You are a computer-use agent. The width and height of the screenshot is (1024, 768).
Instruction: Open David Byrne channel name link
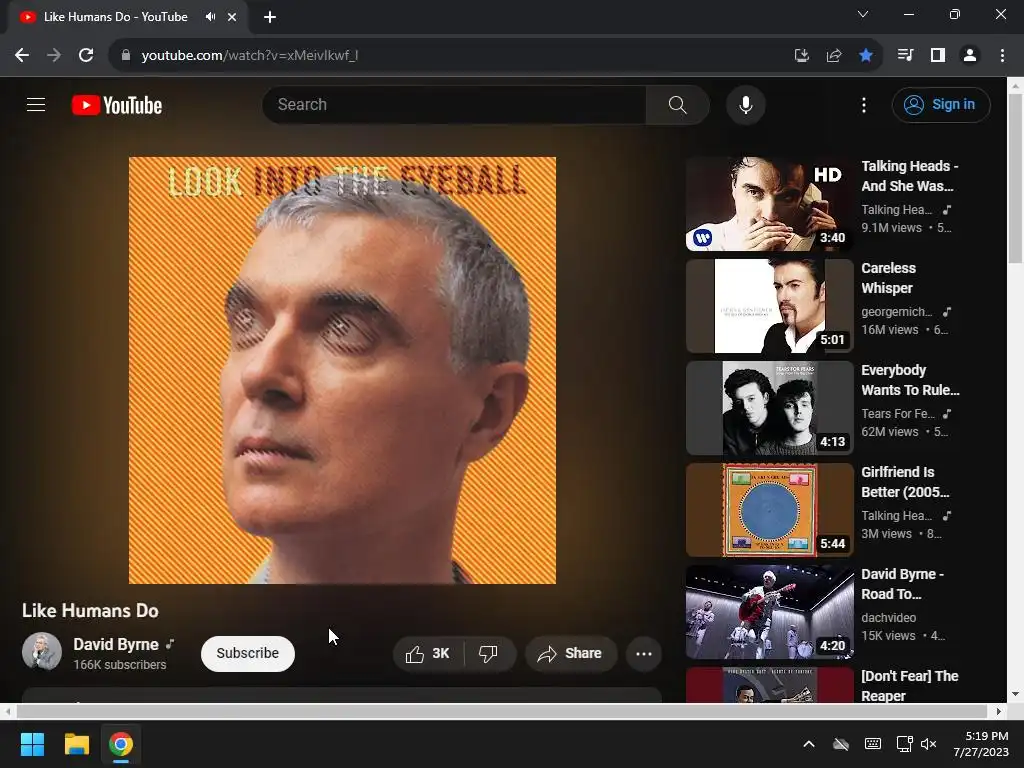[116, 645]
